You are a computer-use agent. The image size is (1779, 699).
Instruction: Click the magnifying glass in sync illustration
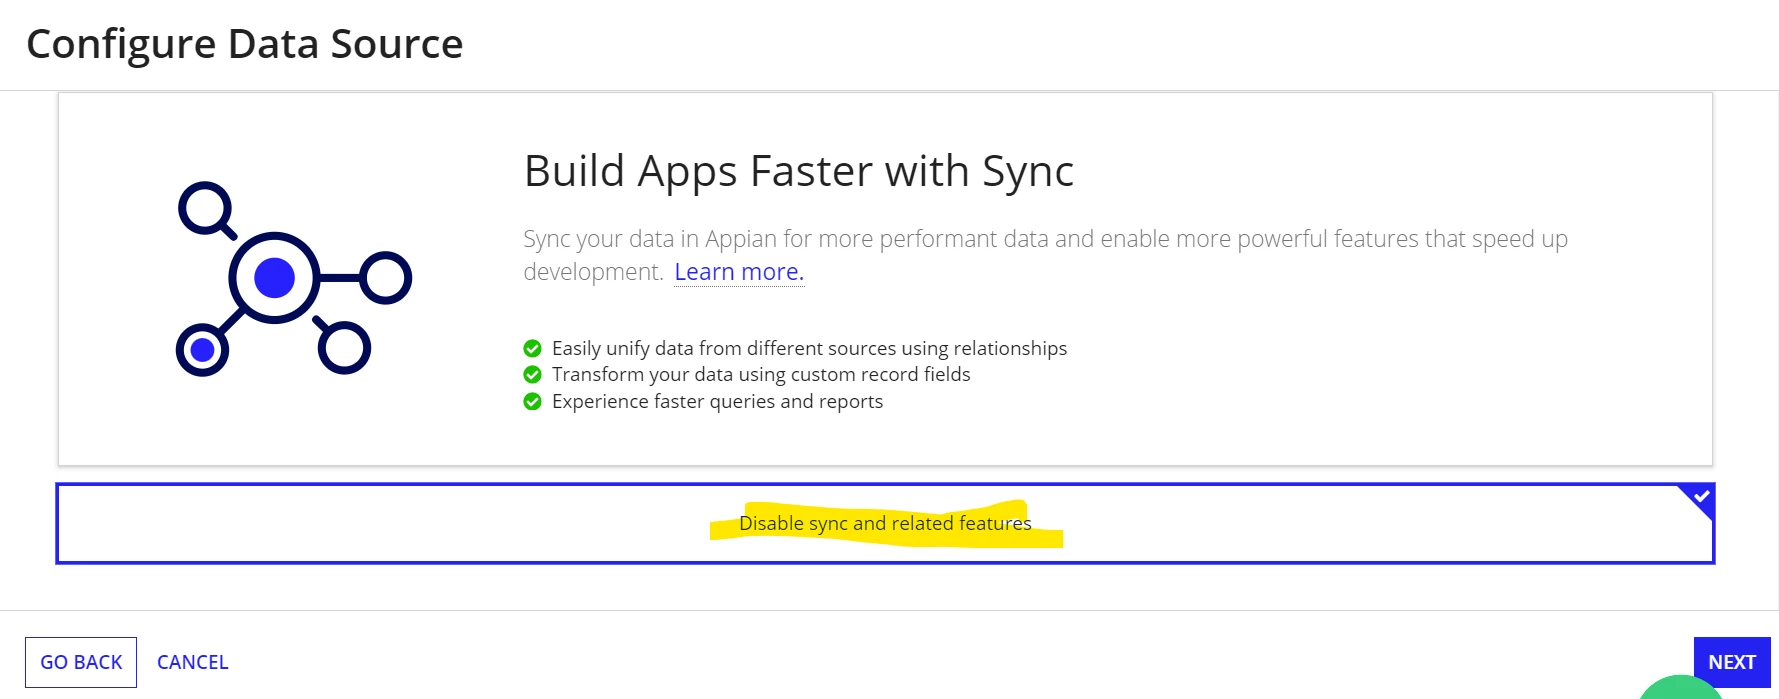(207, 210)
